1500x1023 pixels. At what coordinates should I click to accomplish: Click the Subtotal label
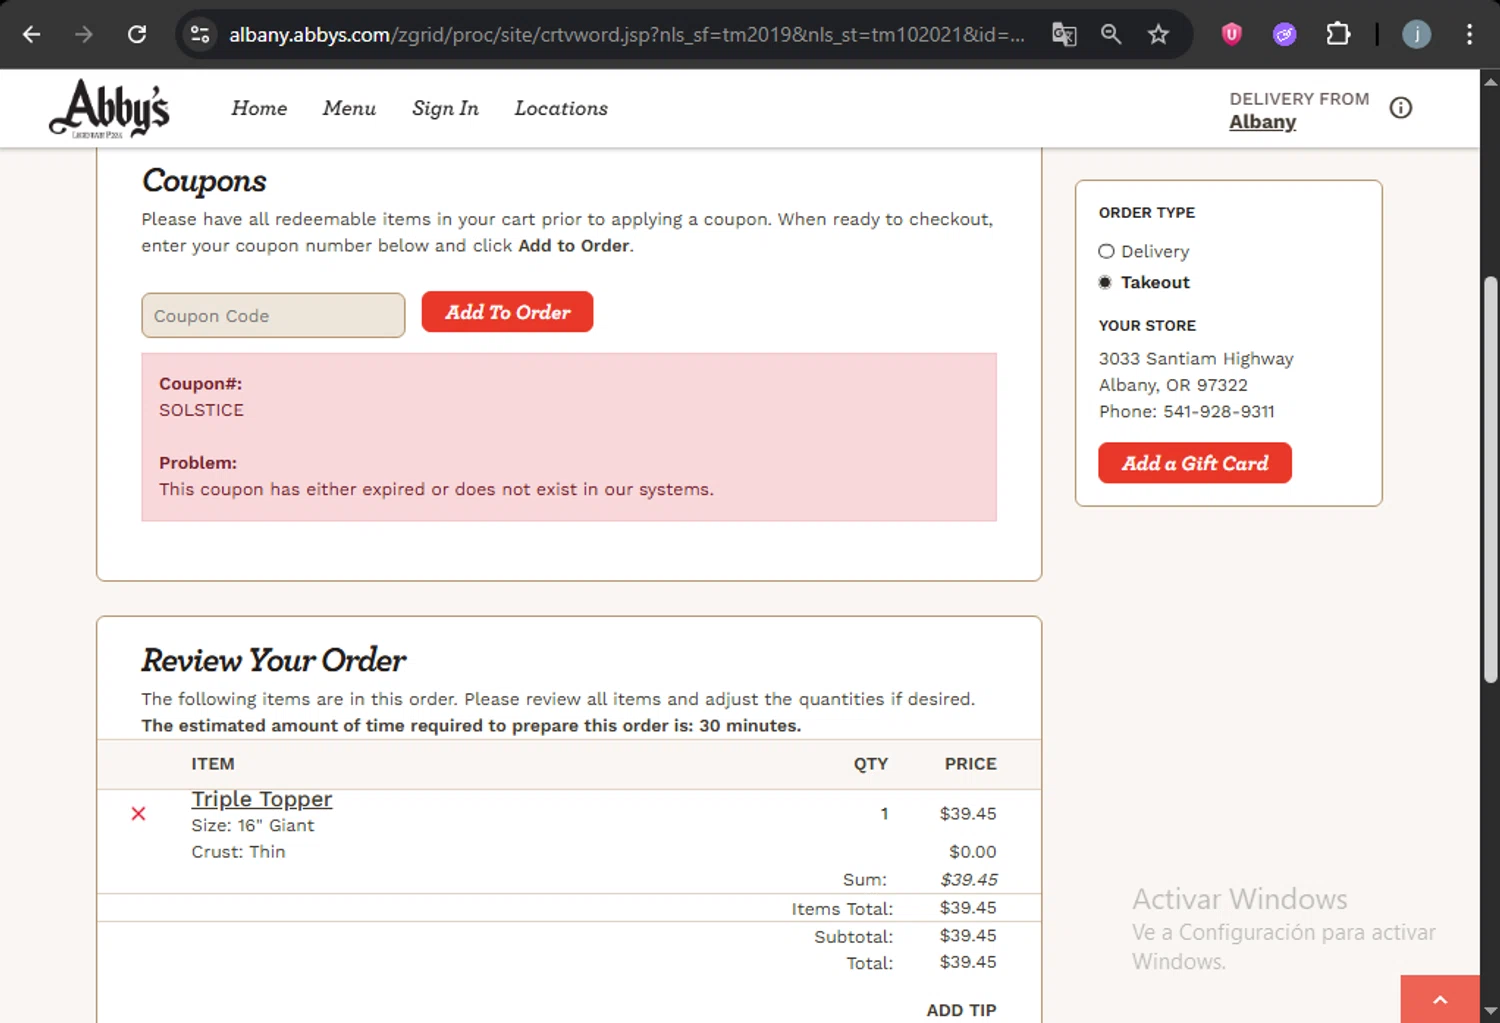(x=853, y=937)
